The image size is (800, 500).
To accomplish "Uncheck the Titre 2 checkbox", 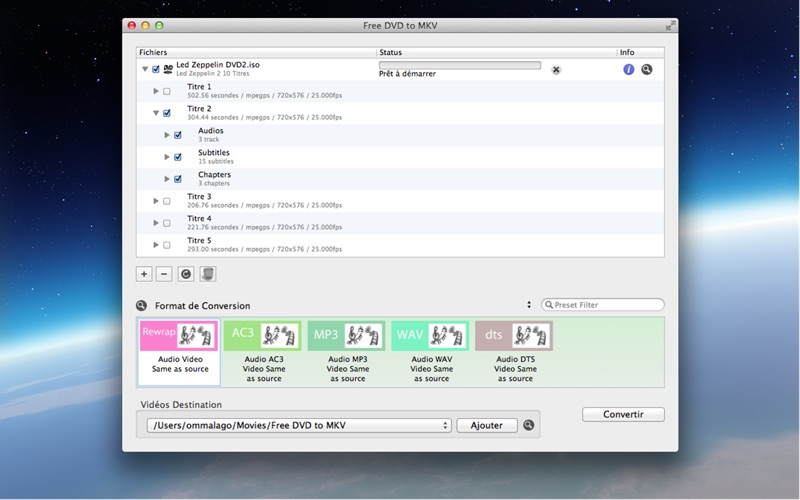I will (167, 113).
